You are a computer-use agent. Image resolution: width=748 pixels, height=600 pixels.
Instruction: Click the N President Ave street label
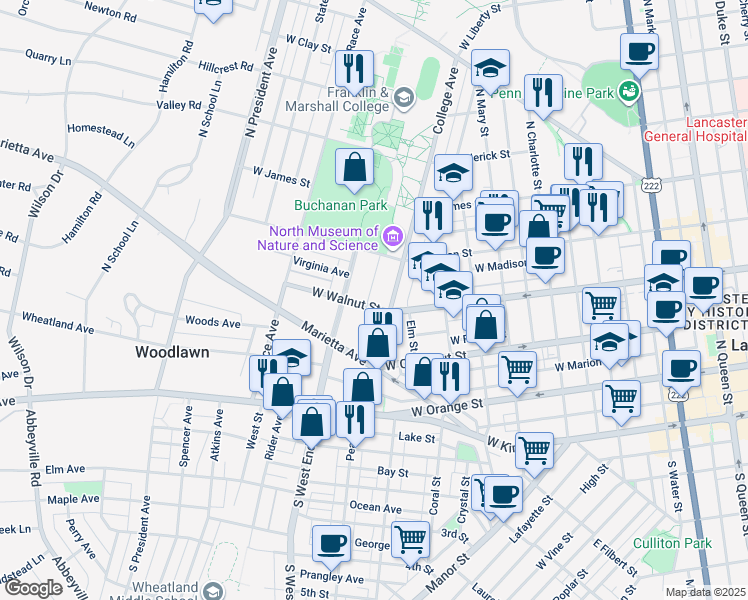click(x=260, y=92)
